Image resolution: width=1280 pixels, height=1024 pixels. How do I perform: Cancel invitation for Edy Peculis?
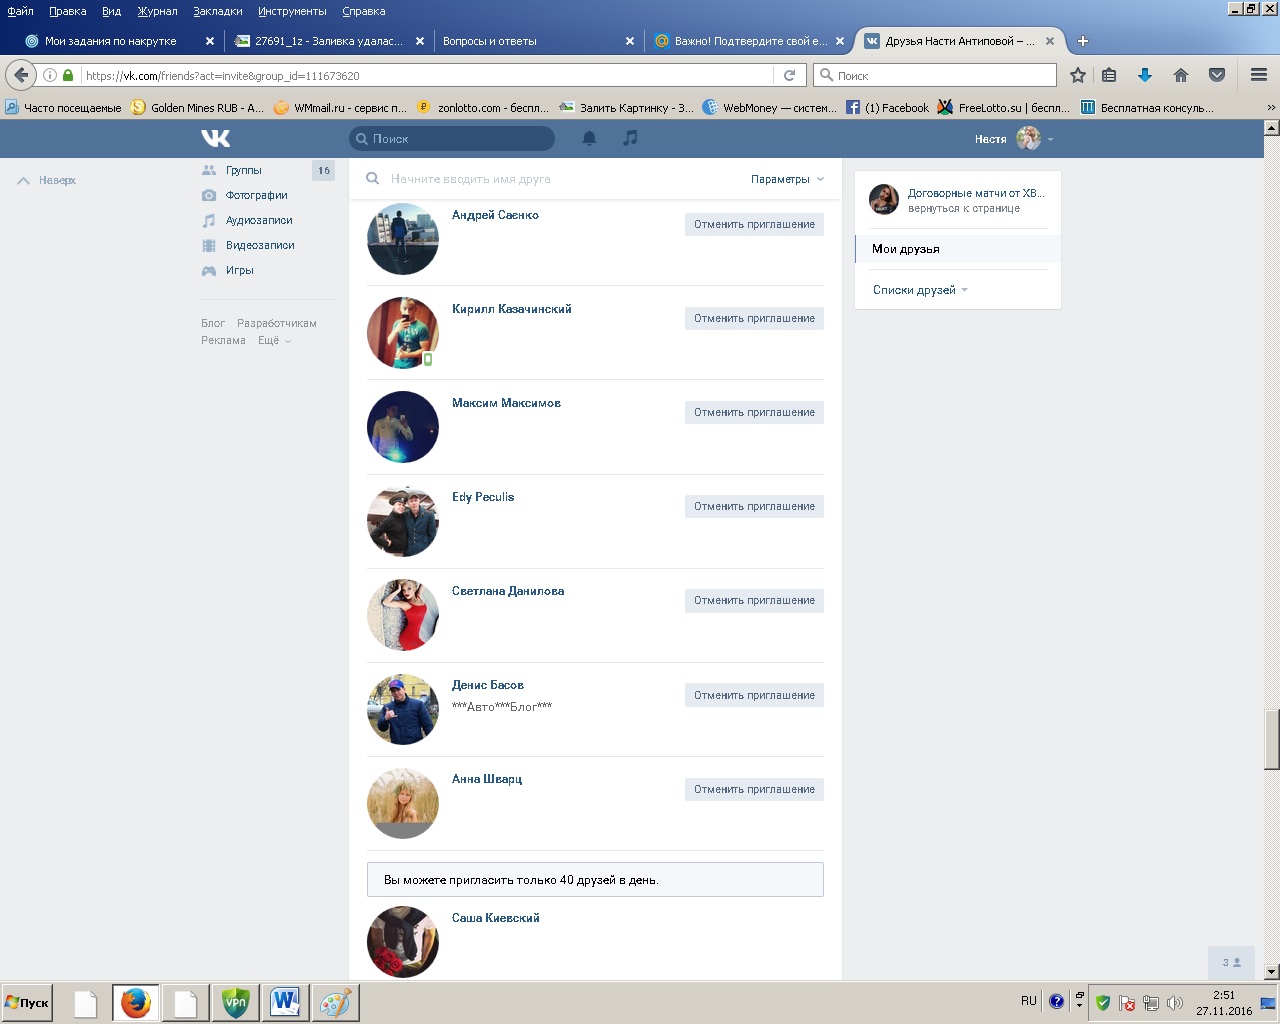coord(754,506)
